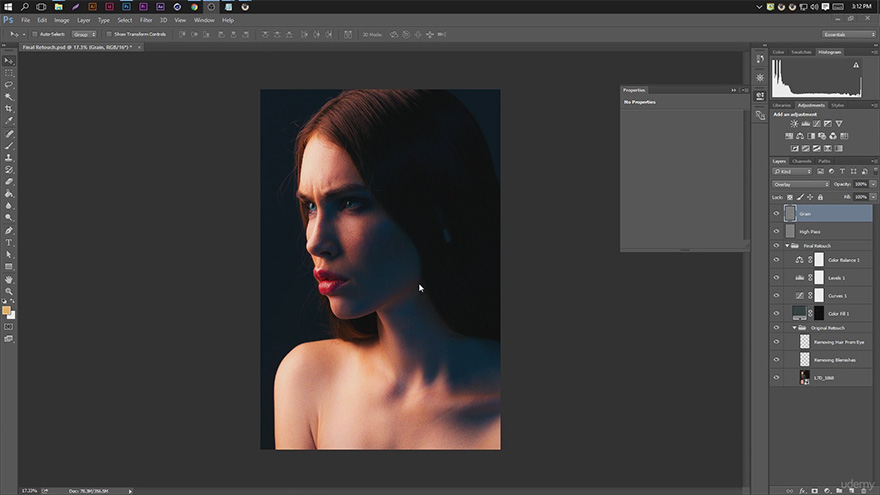The image size is (880, 495).
Task: Open the Opacity slider dropdown arrow
Action: (x=873, y=184)
